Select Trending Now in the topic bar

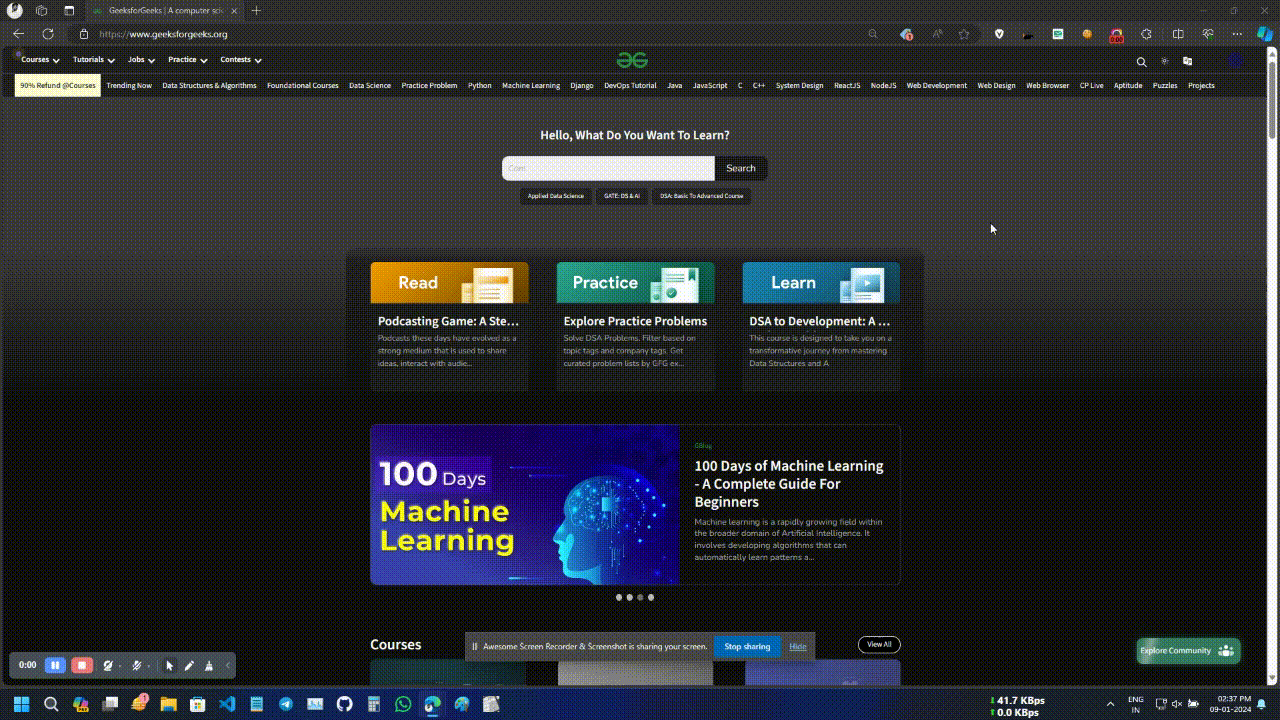129,86
